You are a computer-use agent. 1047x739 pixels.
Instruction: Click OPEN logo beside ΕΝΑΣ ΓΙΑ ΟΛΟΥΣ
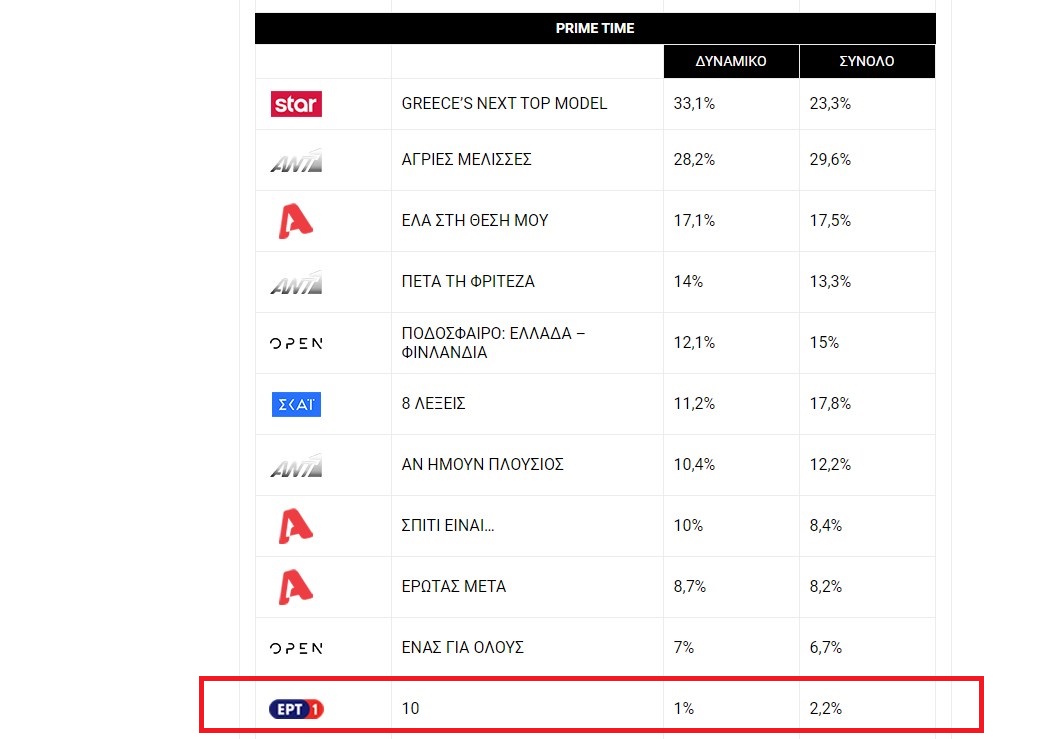pos(296,648)
